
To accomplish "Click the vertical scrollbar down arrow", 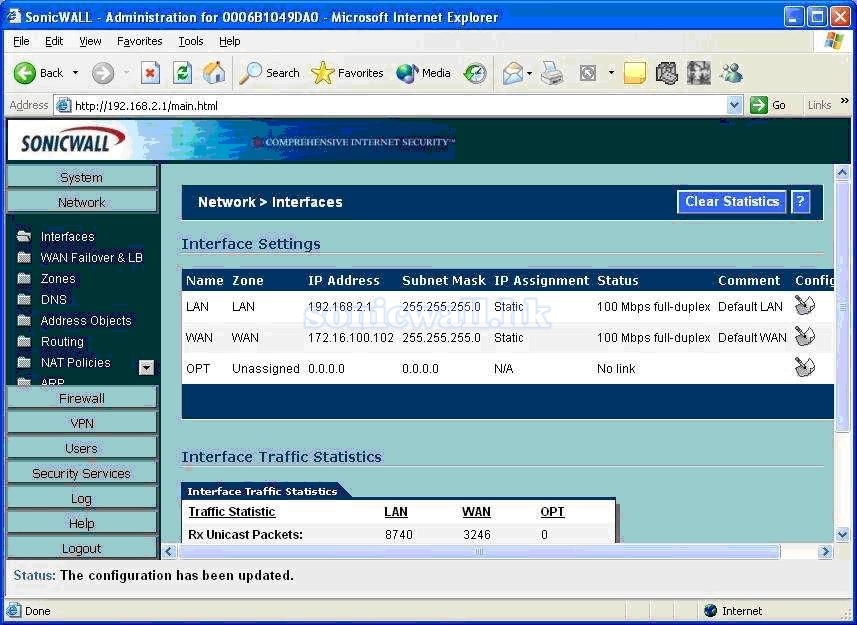I will [842, 534].
